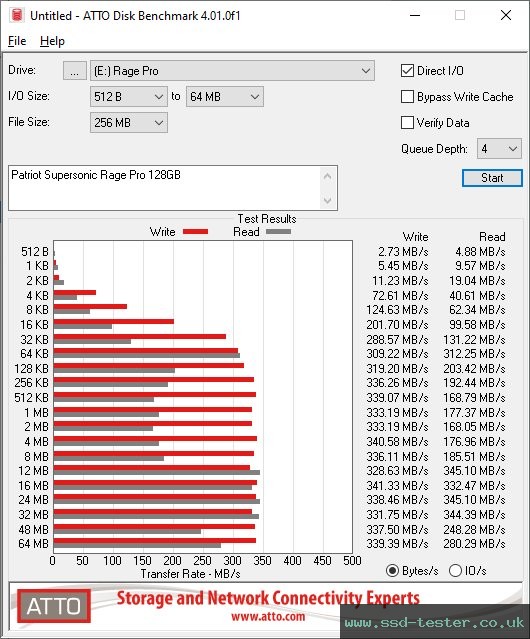Open the www.atto.com link
Screen dimensions: 530x639
point(268,617)
